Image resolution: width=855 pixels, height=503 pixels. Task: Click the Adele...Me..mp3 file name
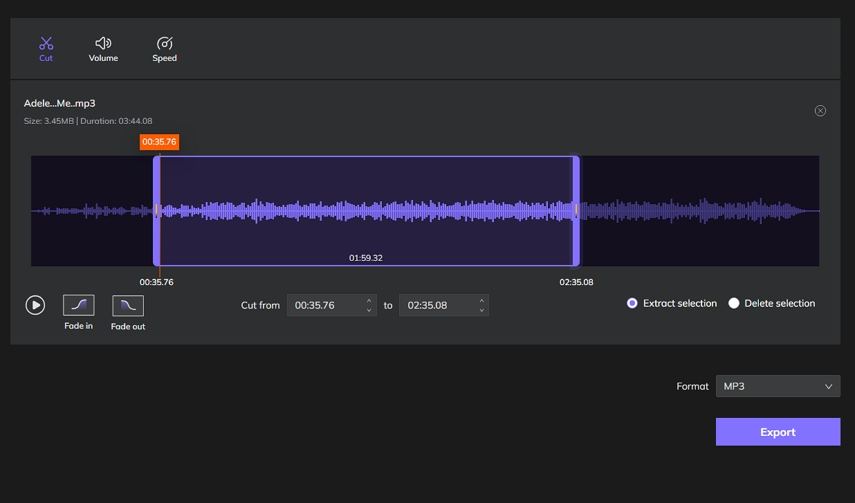click(59, 103)
